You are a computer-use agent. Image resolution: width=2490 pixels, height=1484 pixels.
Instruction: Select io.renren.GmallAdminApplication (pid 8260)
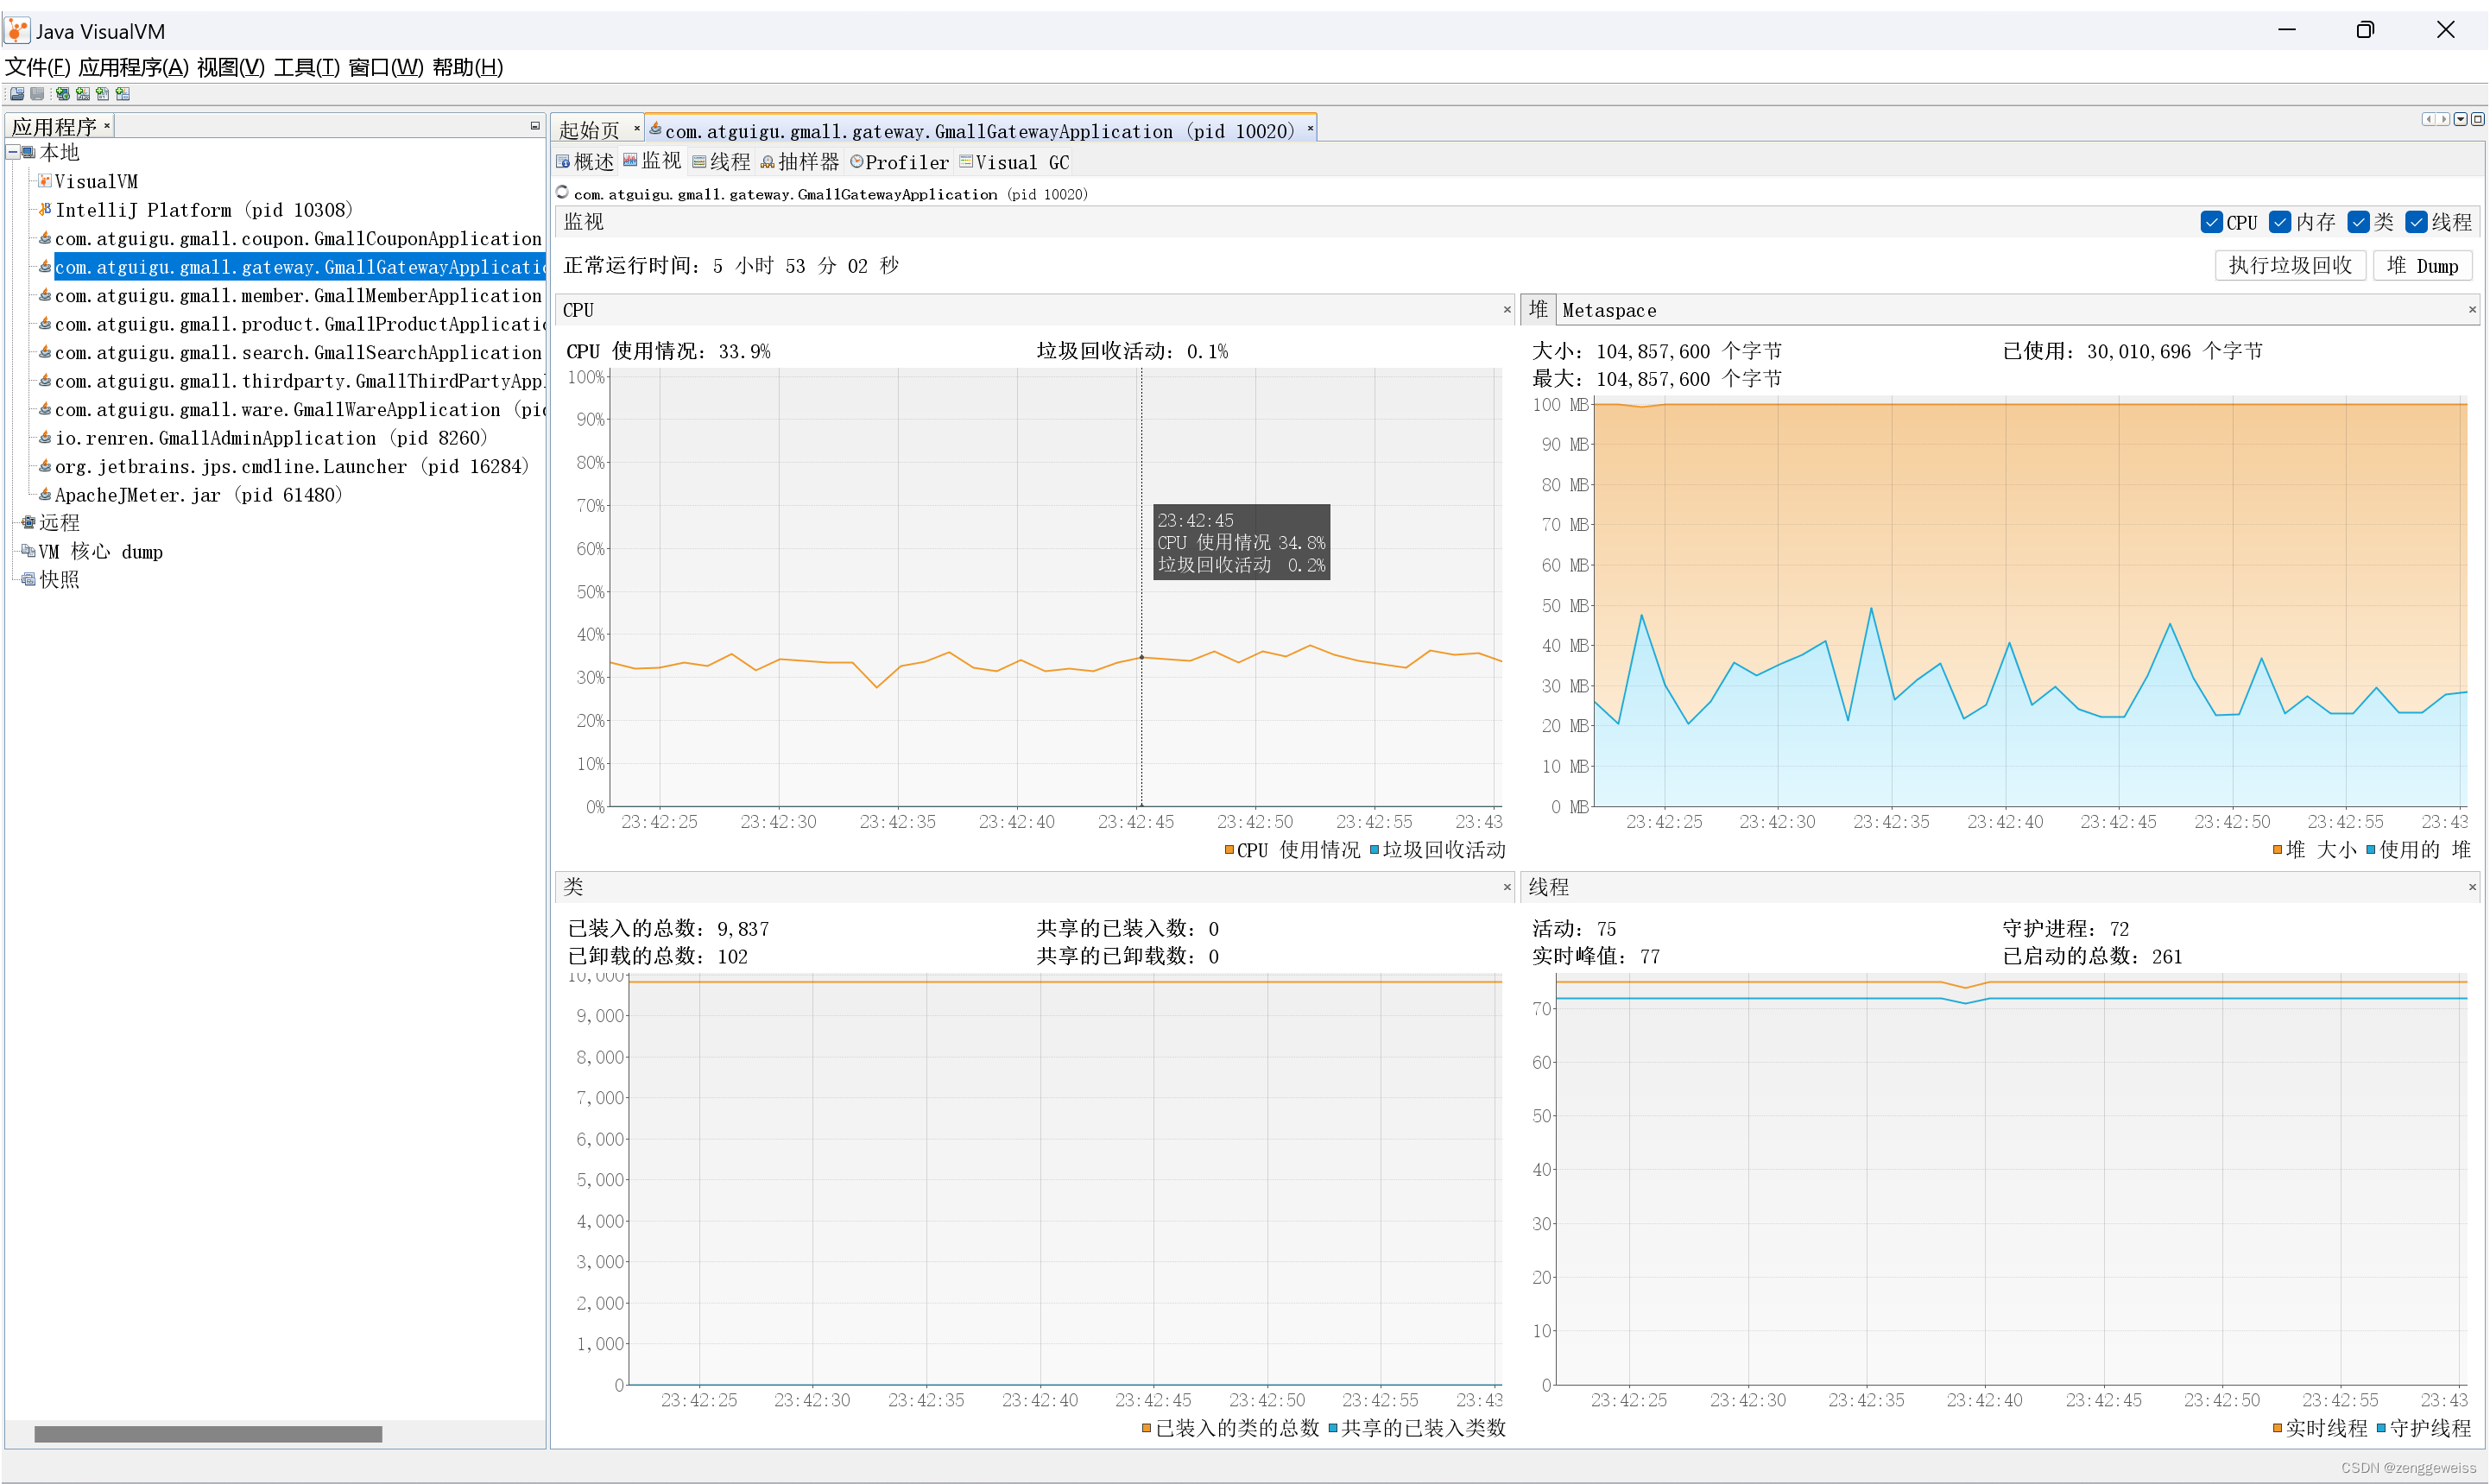(x=271, y=438)
